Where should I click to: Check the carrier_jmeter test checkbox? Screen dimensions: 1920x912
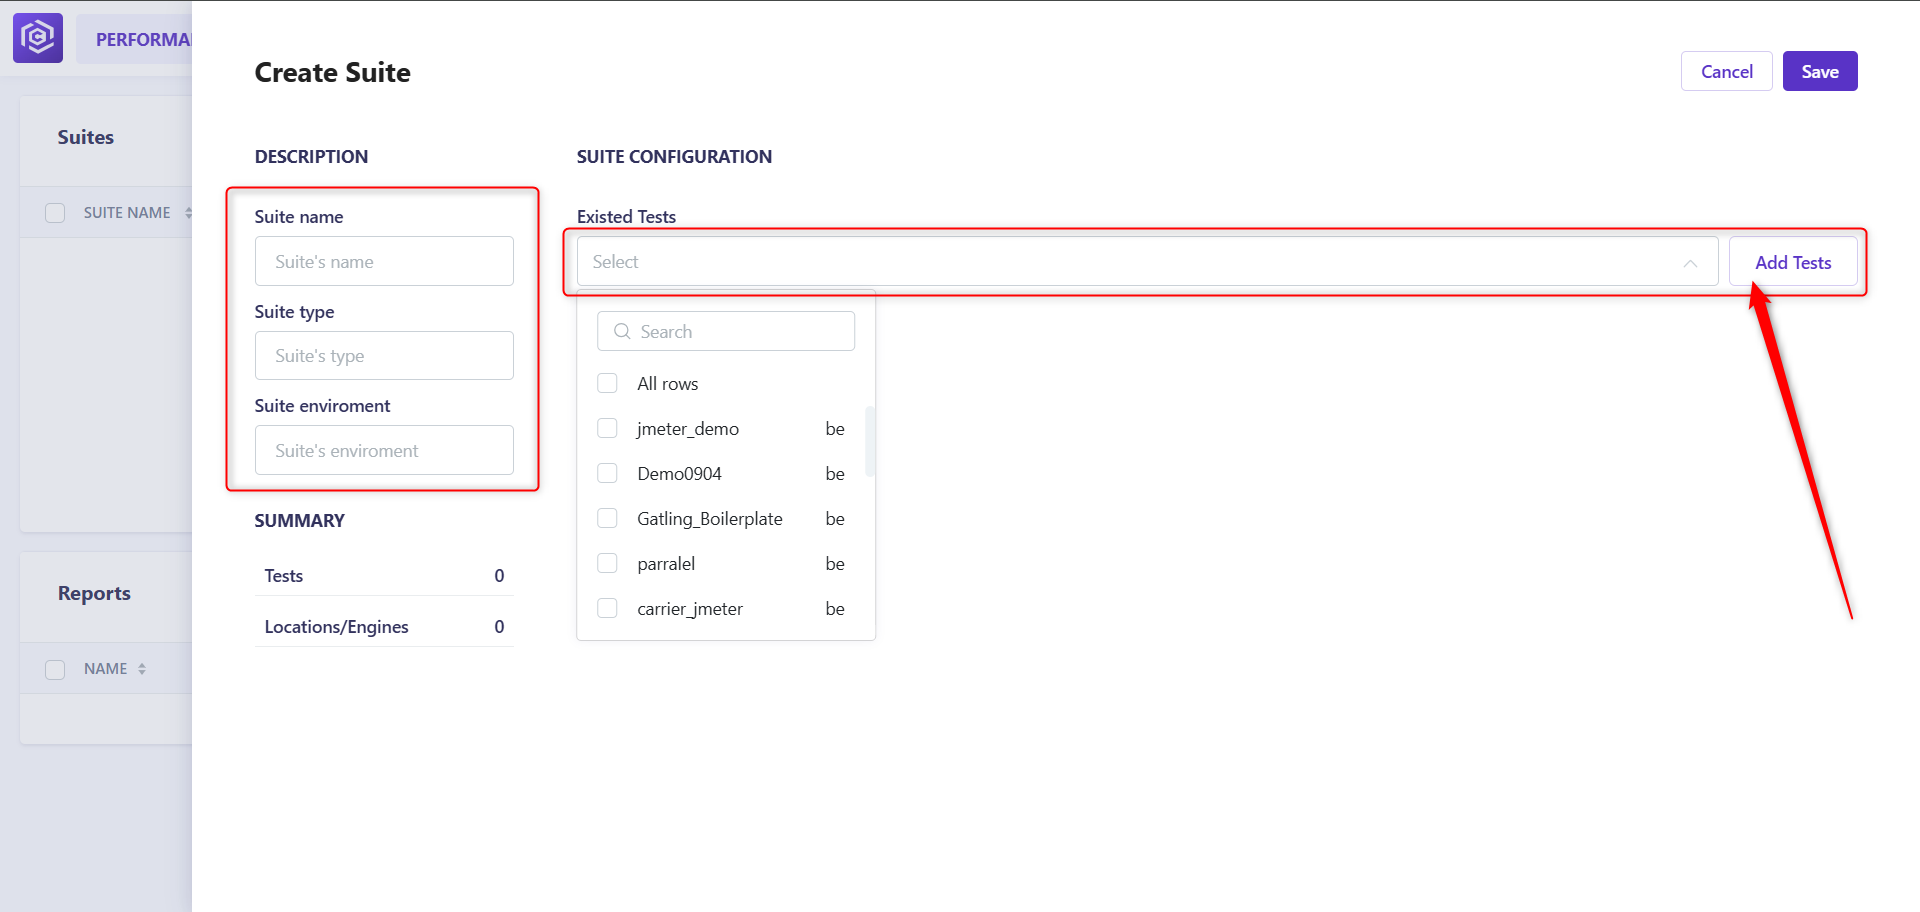(x=607, y=608)
